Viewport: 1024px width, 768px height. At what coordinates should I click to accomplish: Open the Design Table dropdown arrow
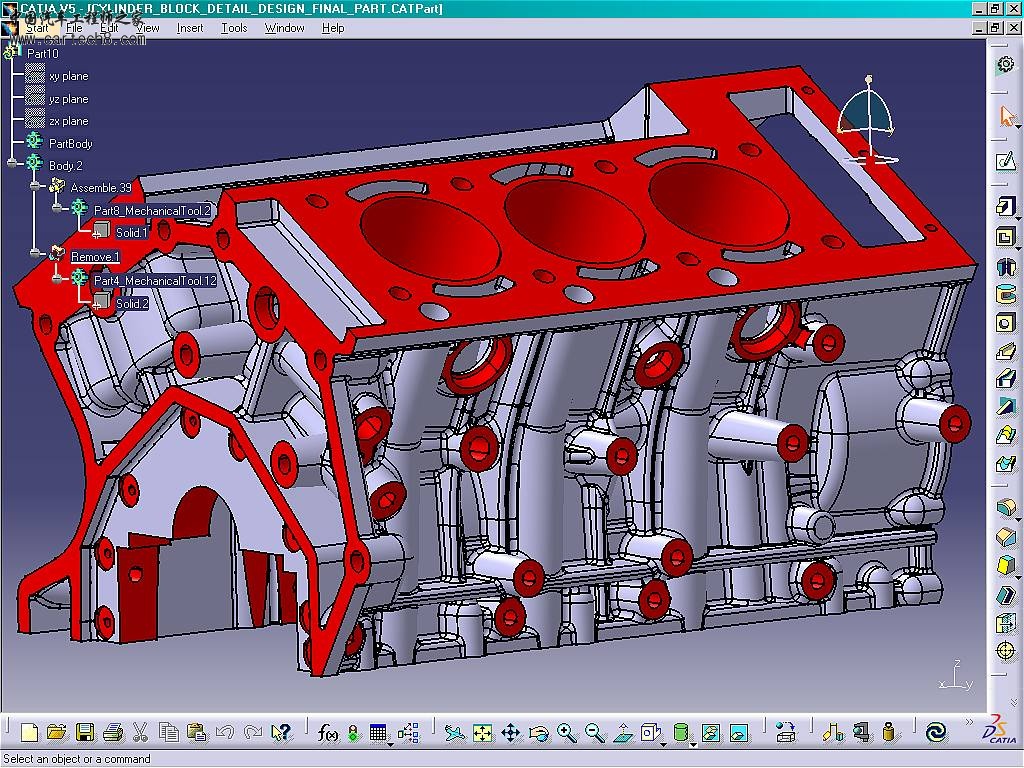(x=391, y=744)
